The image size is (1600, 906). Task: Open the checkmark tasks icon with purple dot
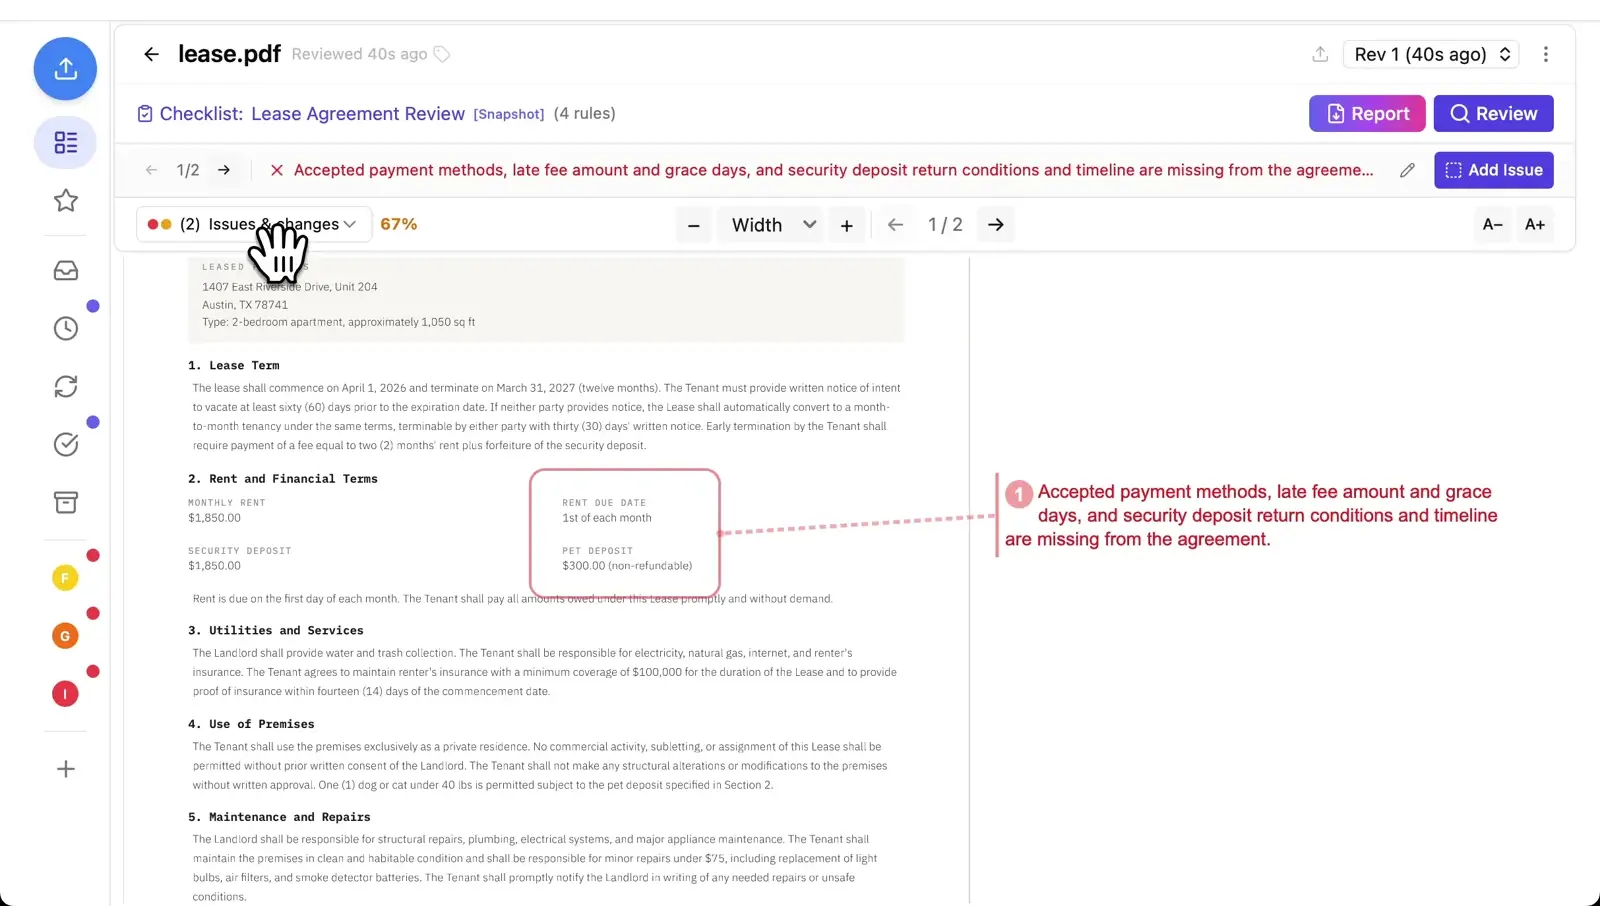(66, 444)
